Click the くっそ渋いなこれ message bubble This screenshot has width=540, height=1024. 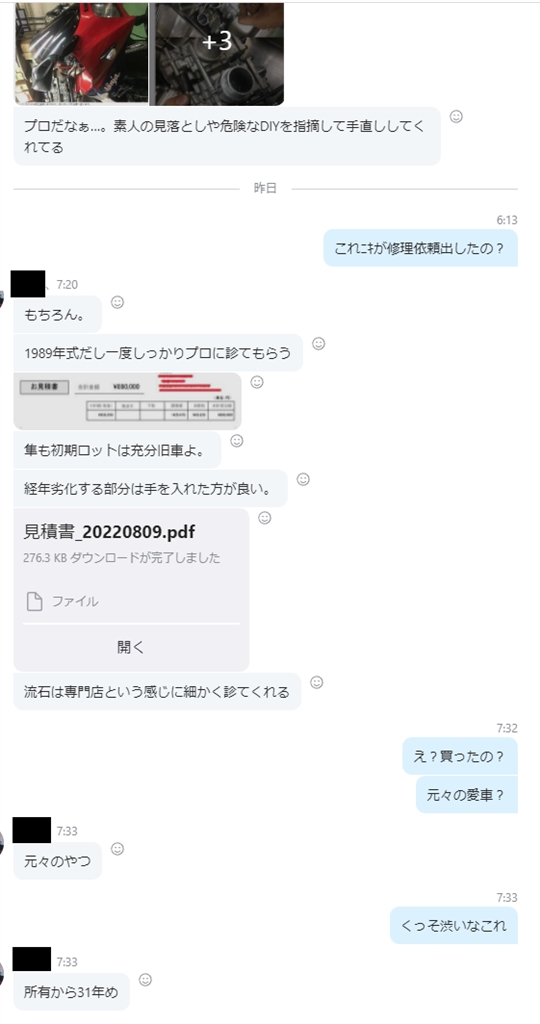(454, 925)
